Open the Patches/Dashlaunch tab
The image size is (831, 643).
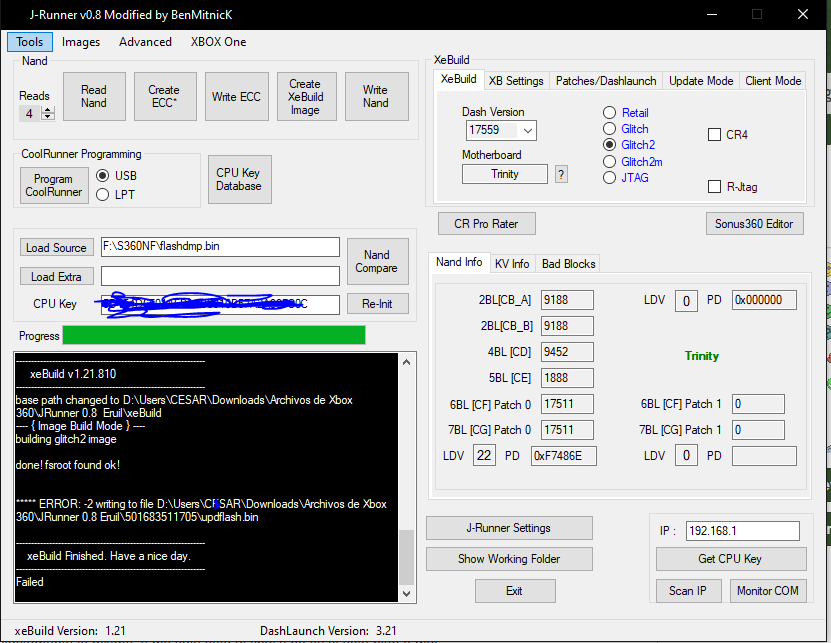[605, 81]
